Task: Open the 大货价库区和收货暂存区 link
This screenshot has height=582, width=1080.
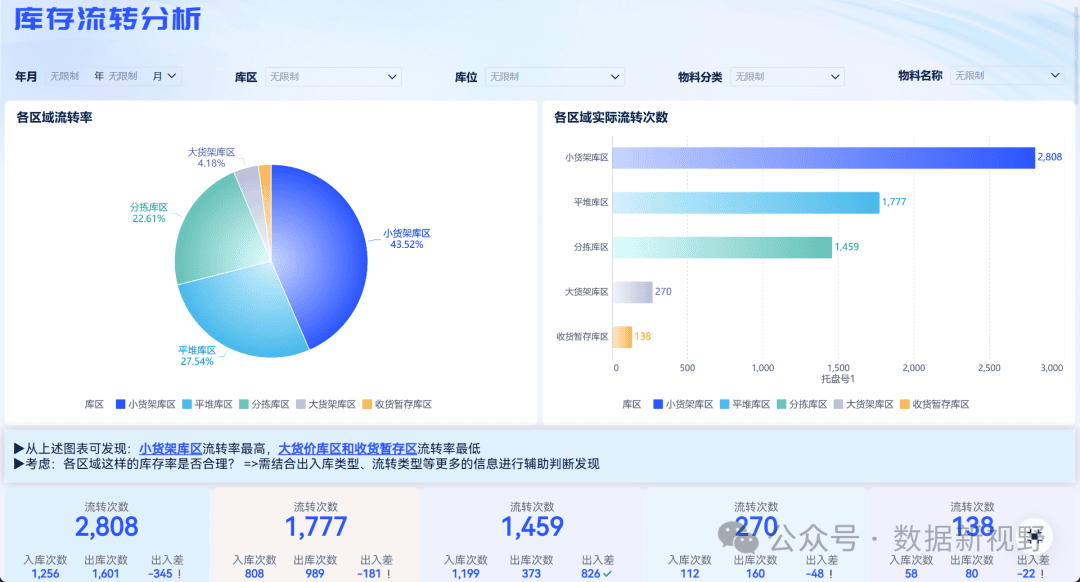Action: [x=348, y=448]
